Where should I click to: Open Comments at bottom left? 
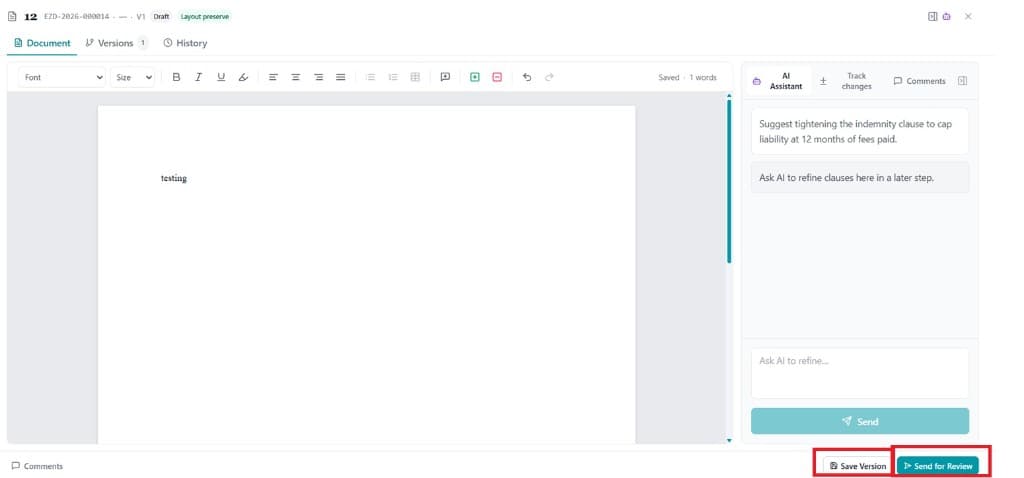[x=37, y=466]
